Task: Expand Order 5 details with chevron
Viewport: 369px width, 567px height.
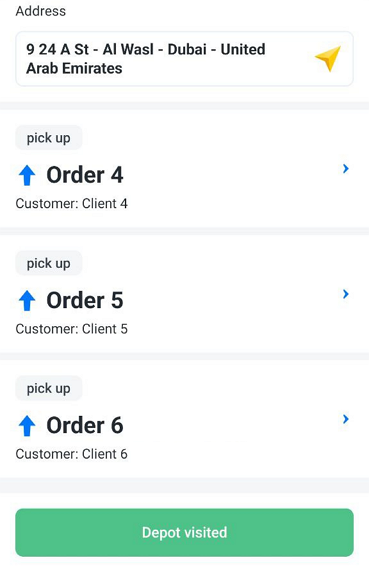Action: point(345,294)
